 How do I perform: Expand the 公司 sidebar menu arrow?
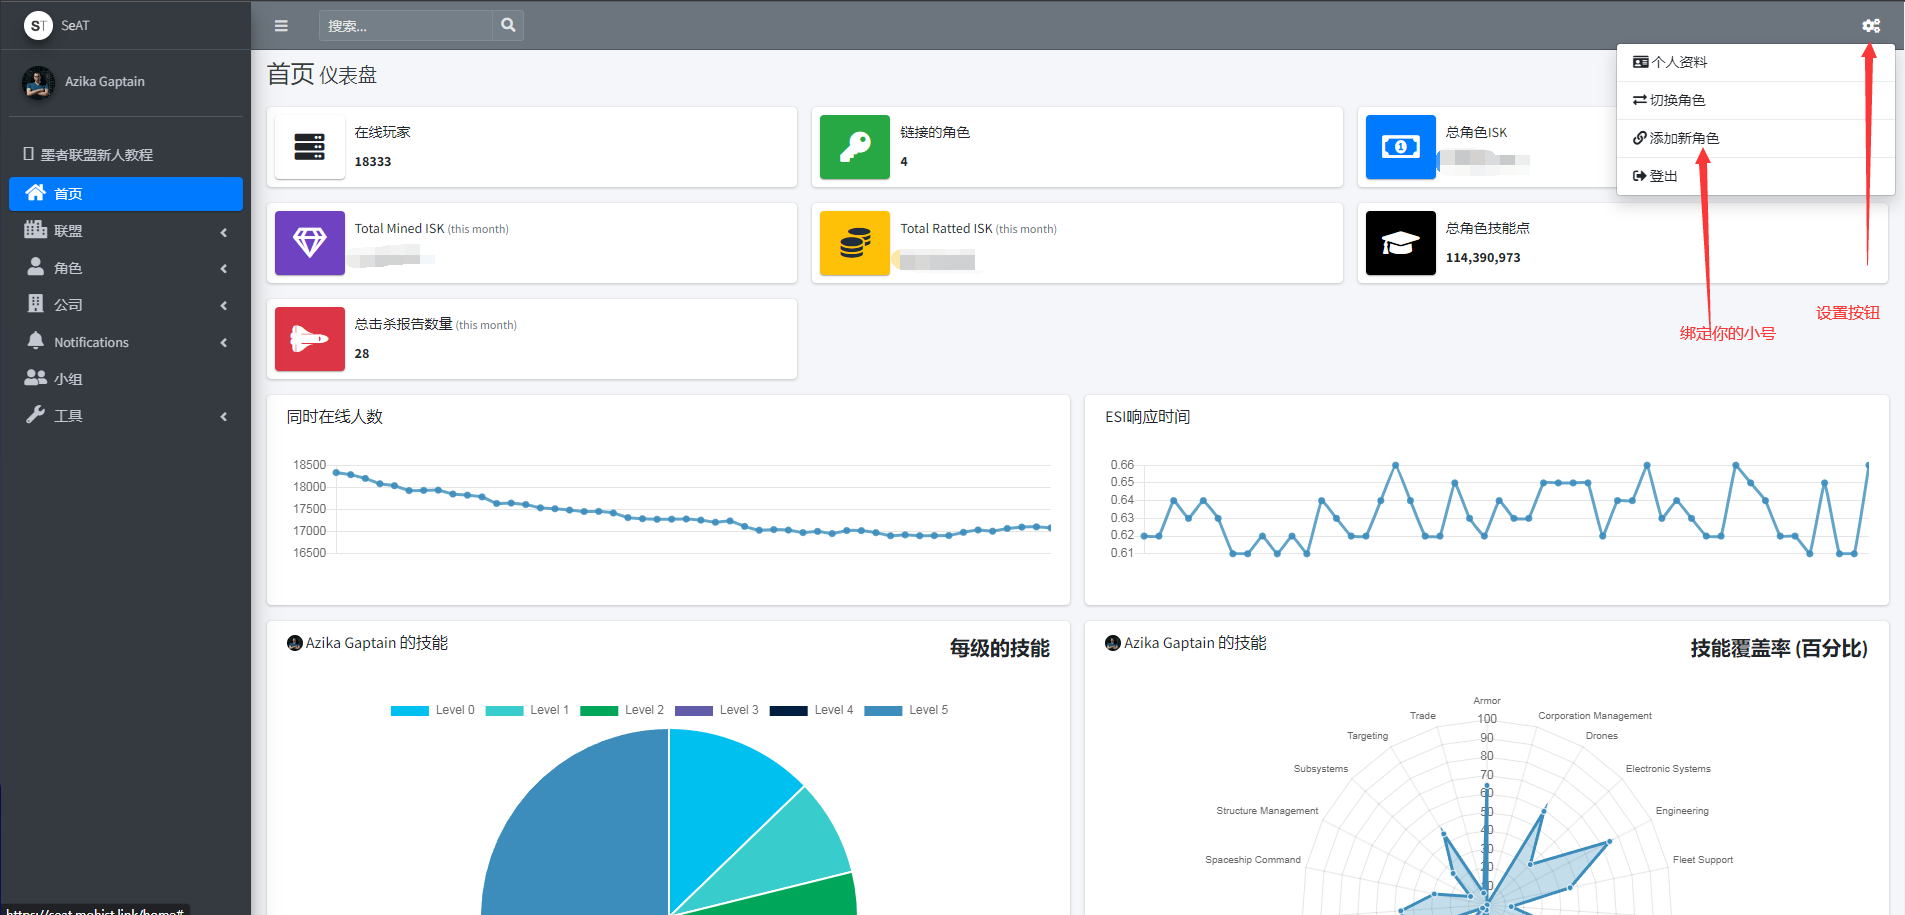(x=224, y=306)
